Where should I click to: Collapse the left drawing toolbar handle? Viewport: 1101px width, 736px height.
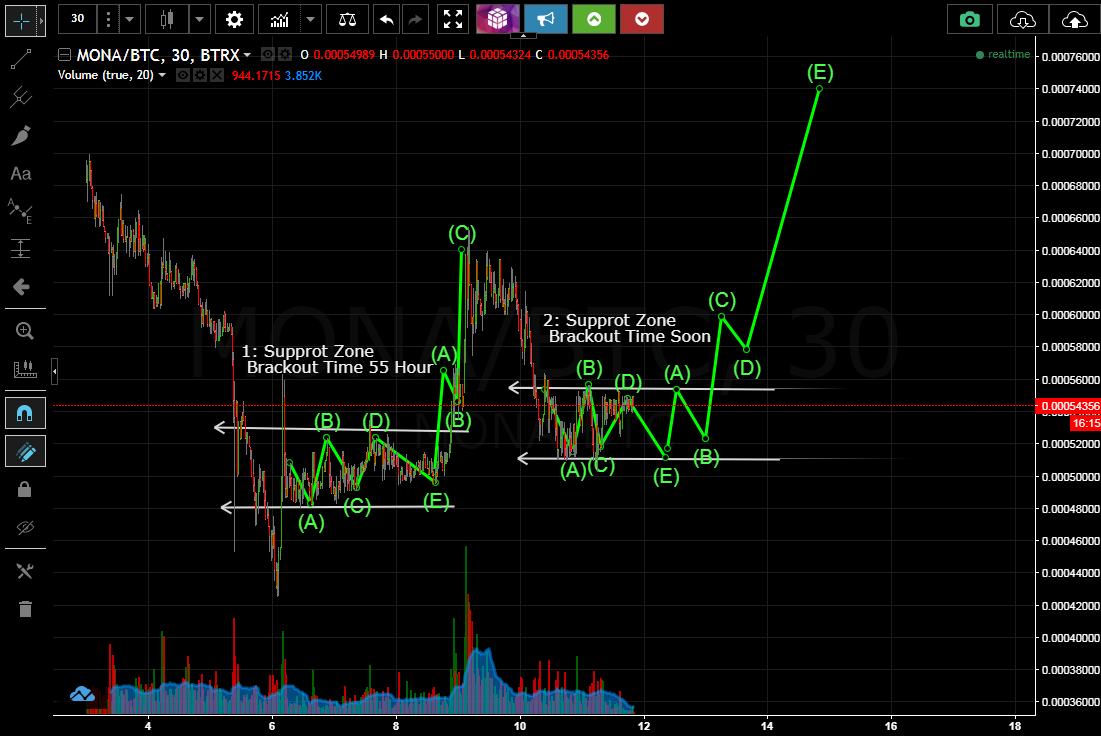[x=55, y=372]
